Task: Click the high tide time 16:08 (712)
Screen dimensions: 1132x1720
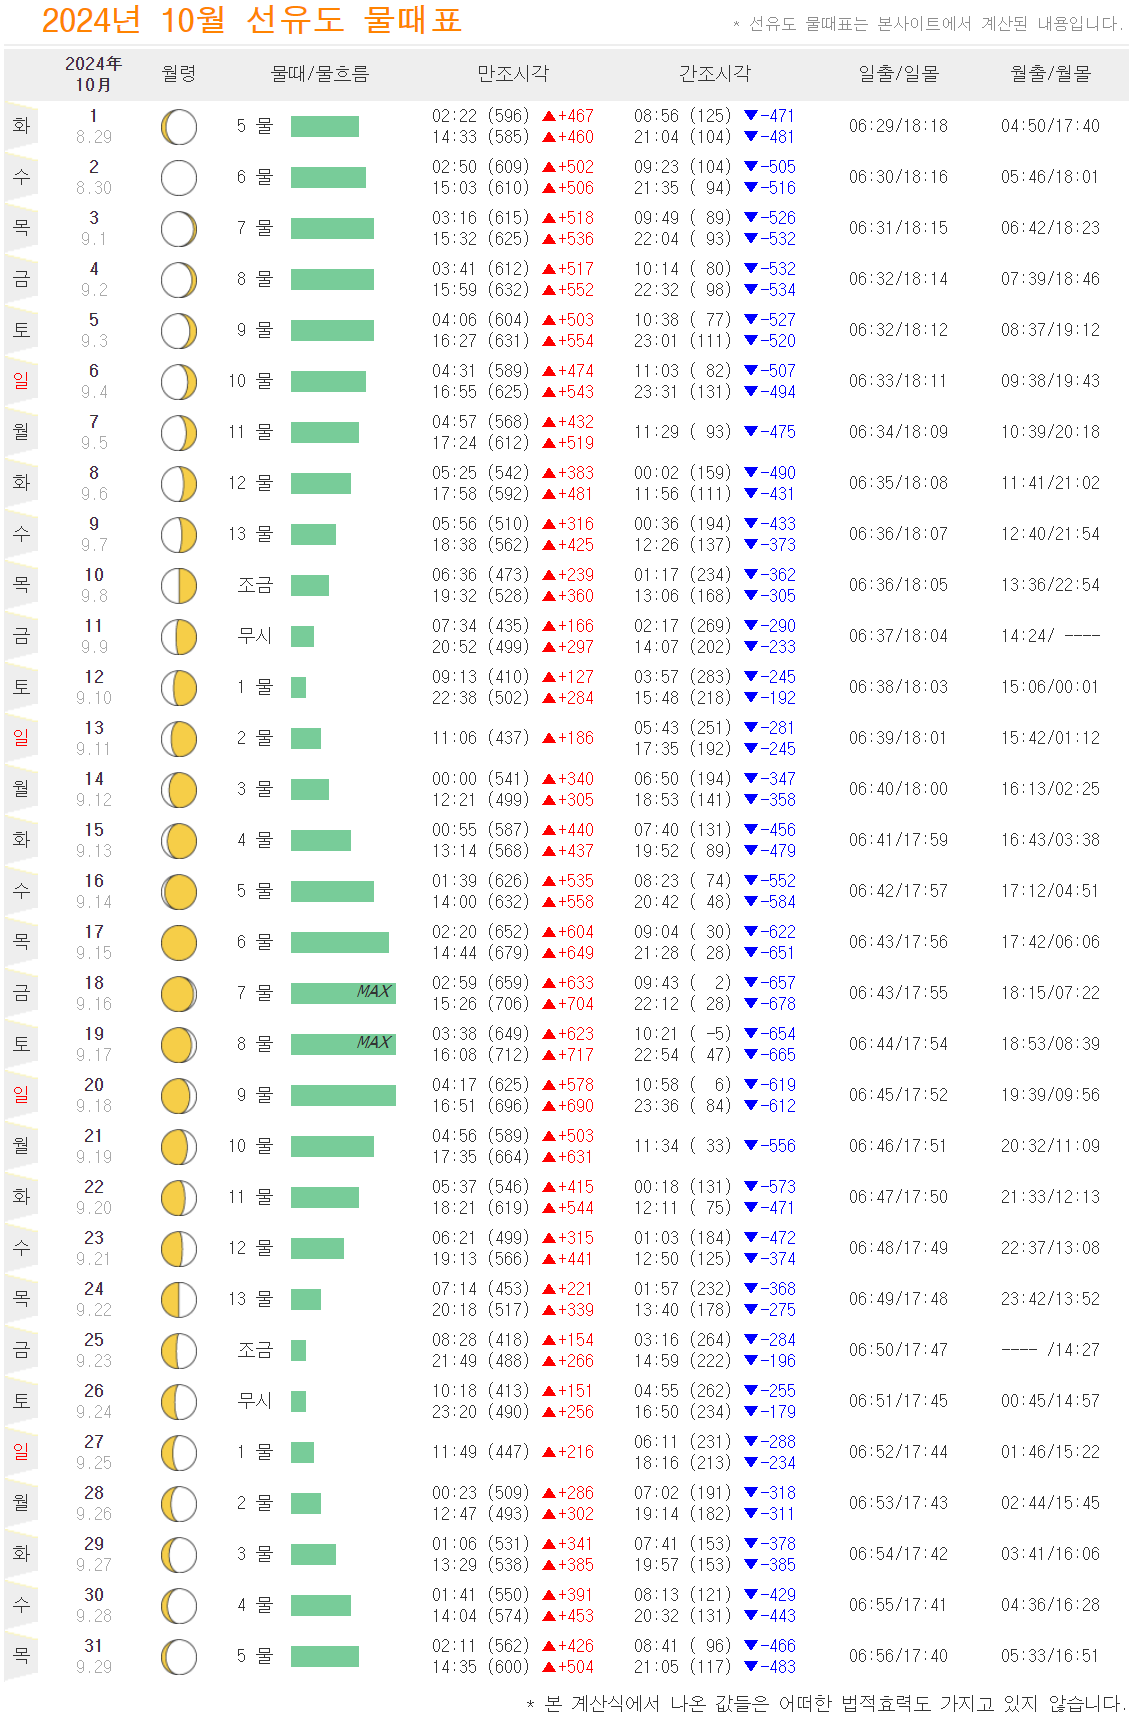Action: click(x=481, y=1055)
